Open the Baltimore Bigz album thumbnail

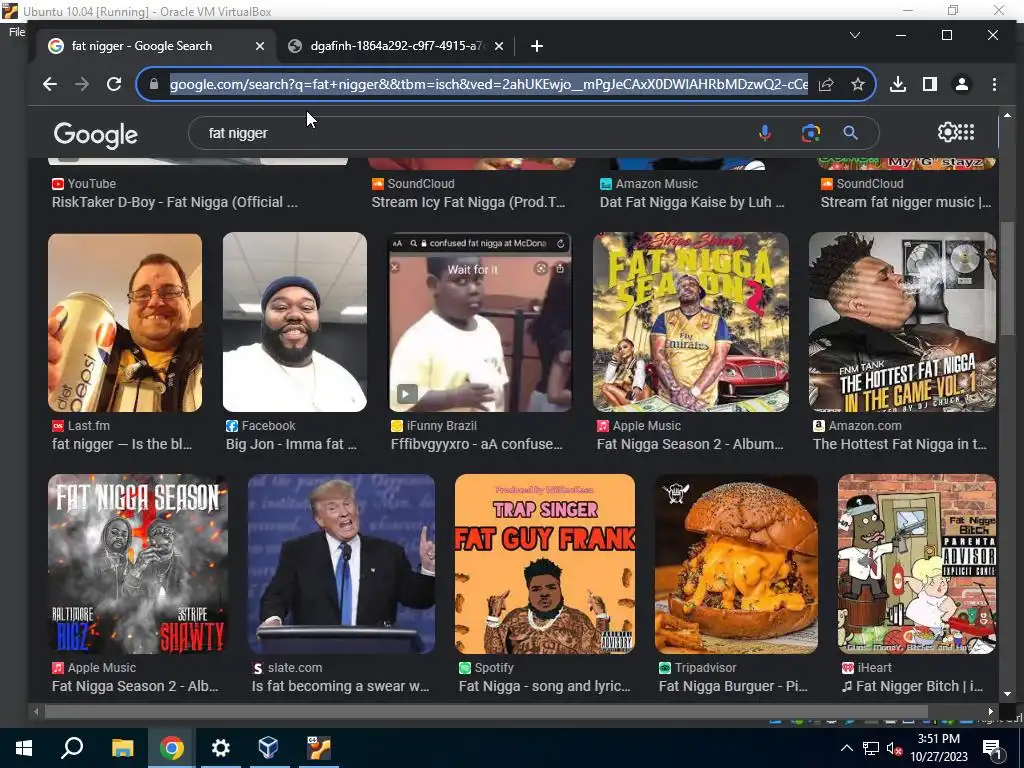coord(138,564)
